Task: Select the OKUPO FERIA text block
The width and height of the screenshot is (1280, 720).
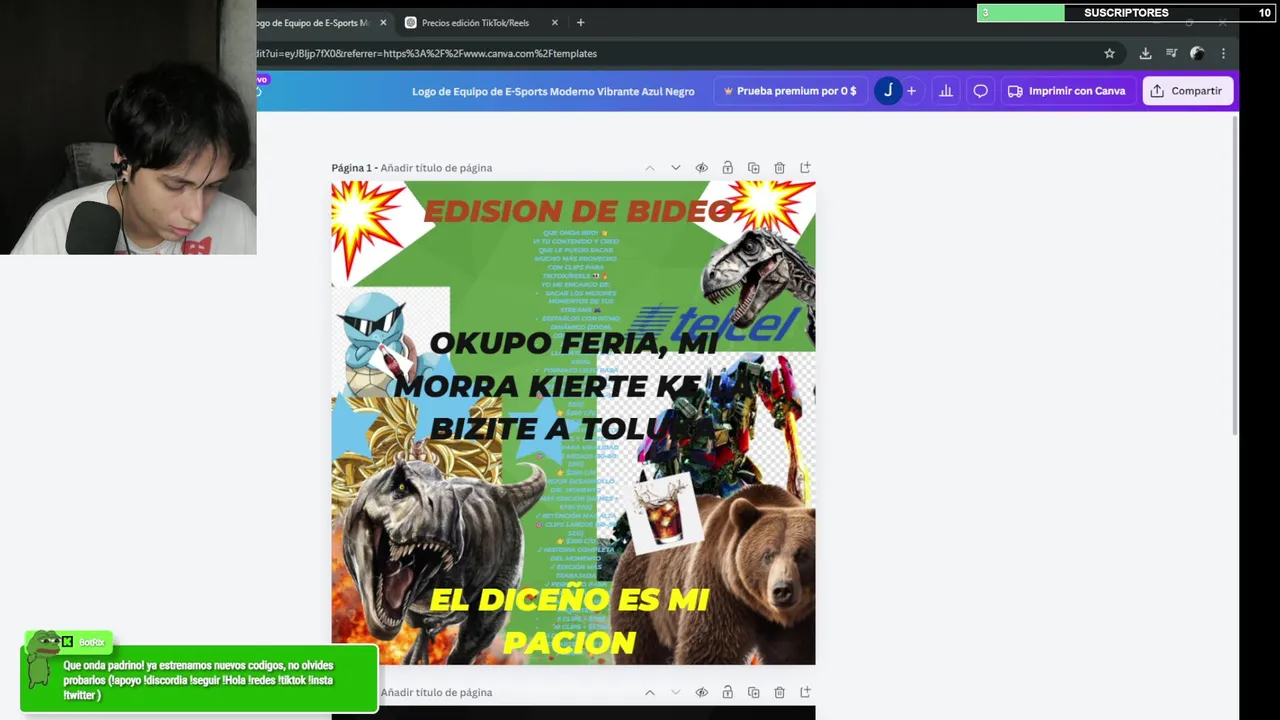Action: [573, 385]
